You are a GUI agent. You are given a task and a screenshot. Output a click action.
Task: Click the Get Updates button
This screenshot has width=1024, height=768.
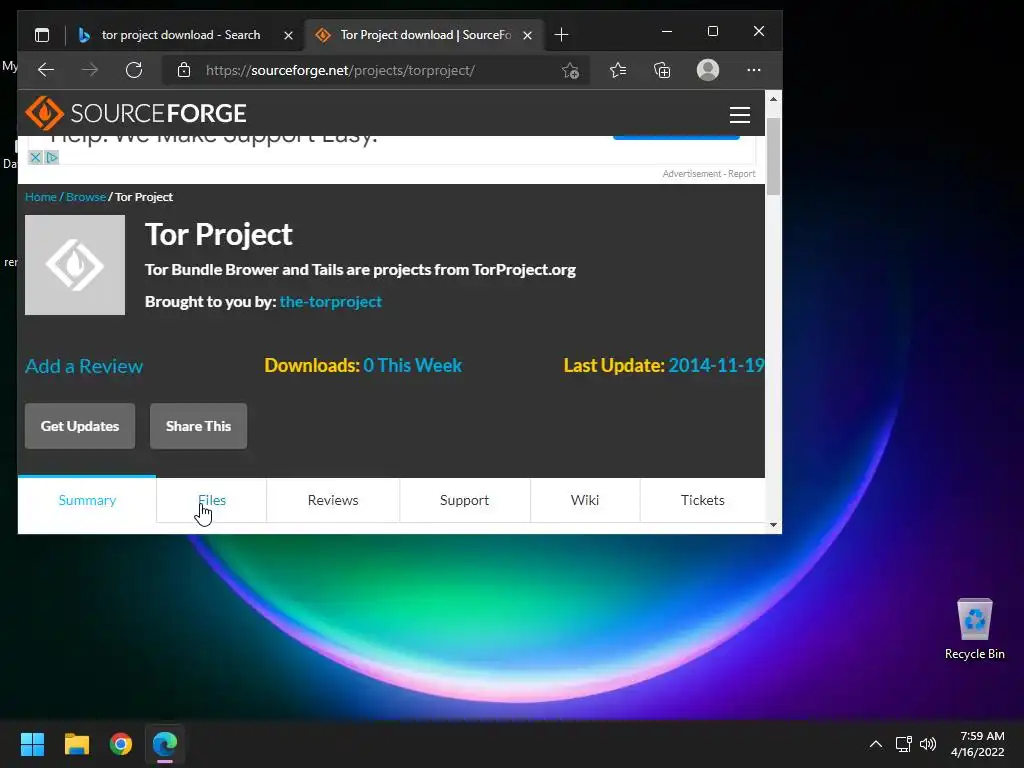[80, 426]
